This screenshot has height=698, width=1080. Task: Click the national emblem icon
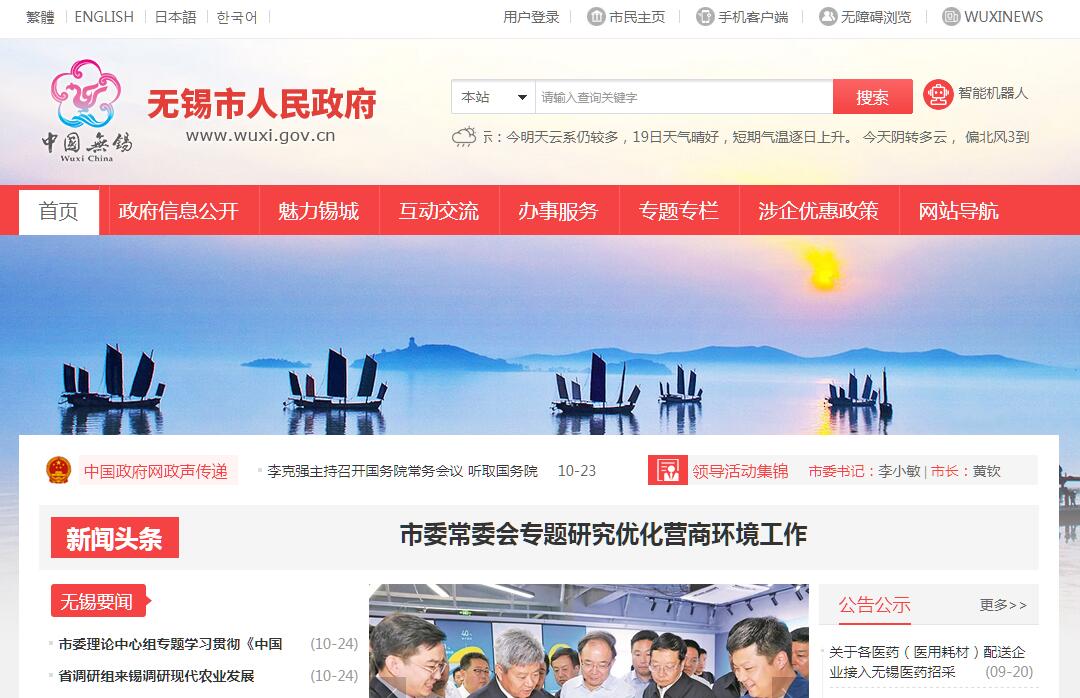click(59, 470)
